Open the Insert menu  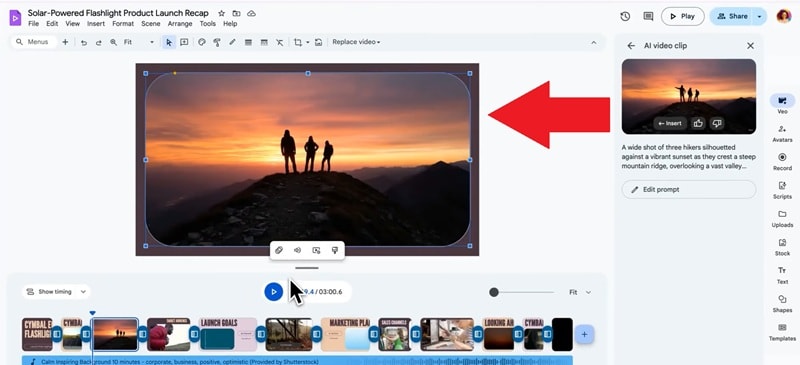pos(96,23)
